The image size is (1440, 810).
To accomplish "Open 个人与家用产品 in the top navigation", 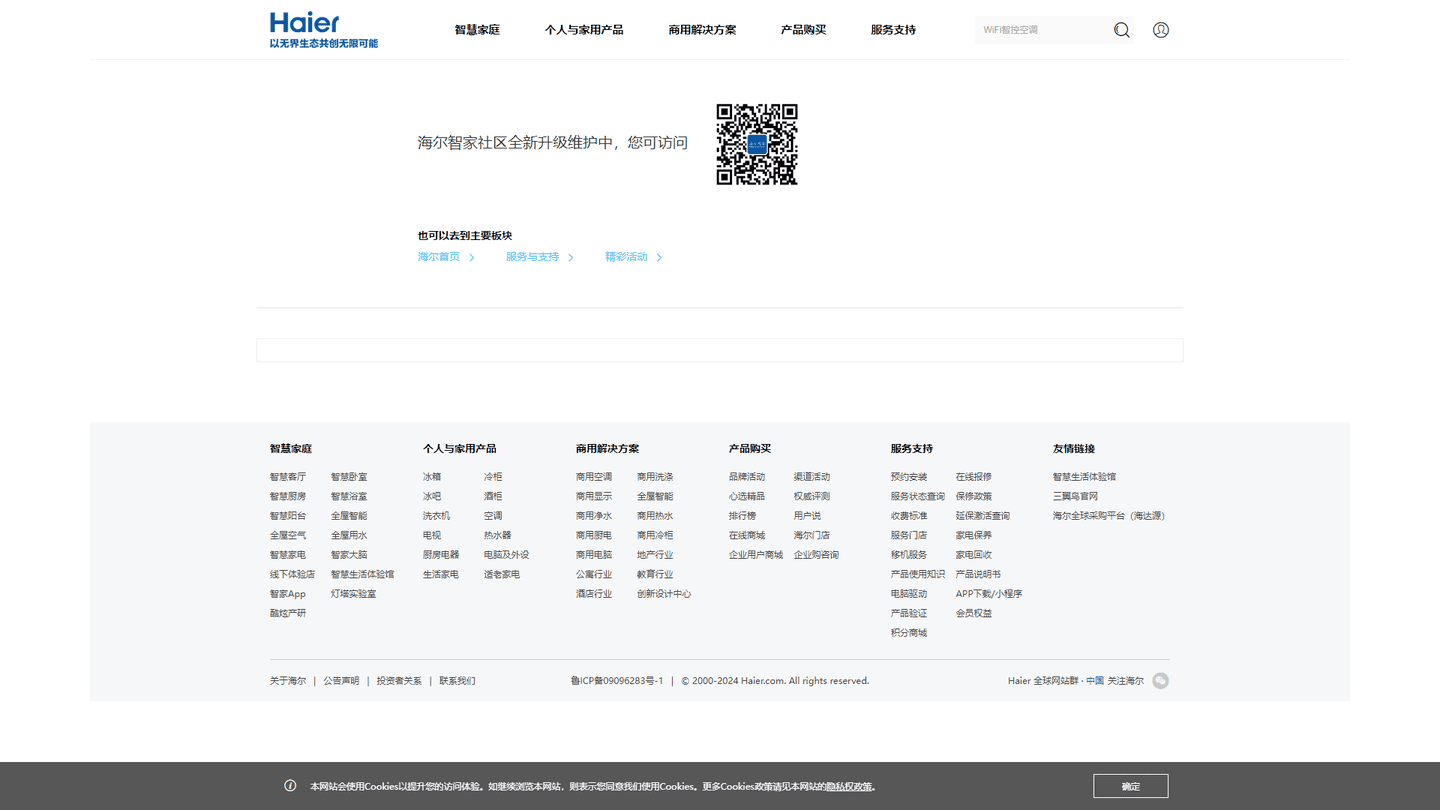I will (x=584, y=30).
